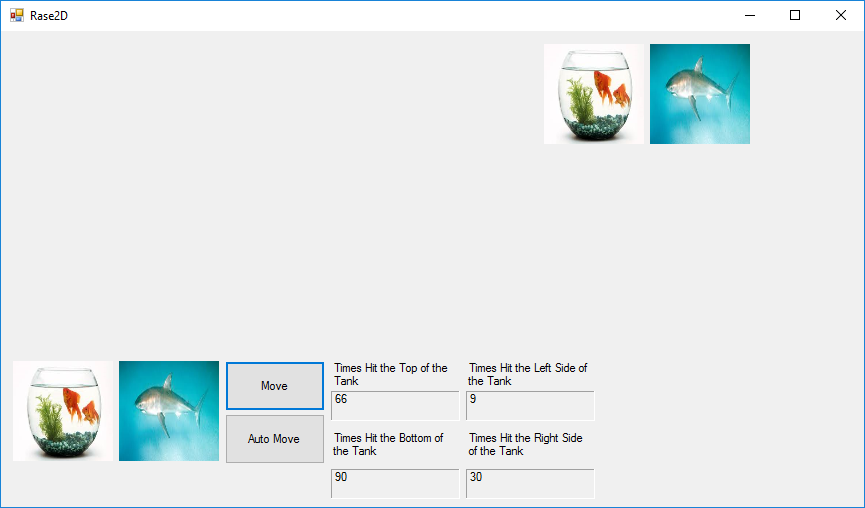Viewport: 865px width, 508px height.
Task: Click the bottom-left fish bowl image
Action: (x=63, y=411)
